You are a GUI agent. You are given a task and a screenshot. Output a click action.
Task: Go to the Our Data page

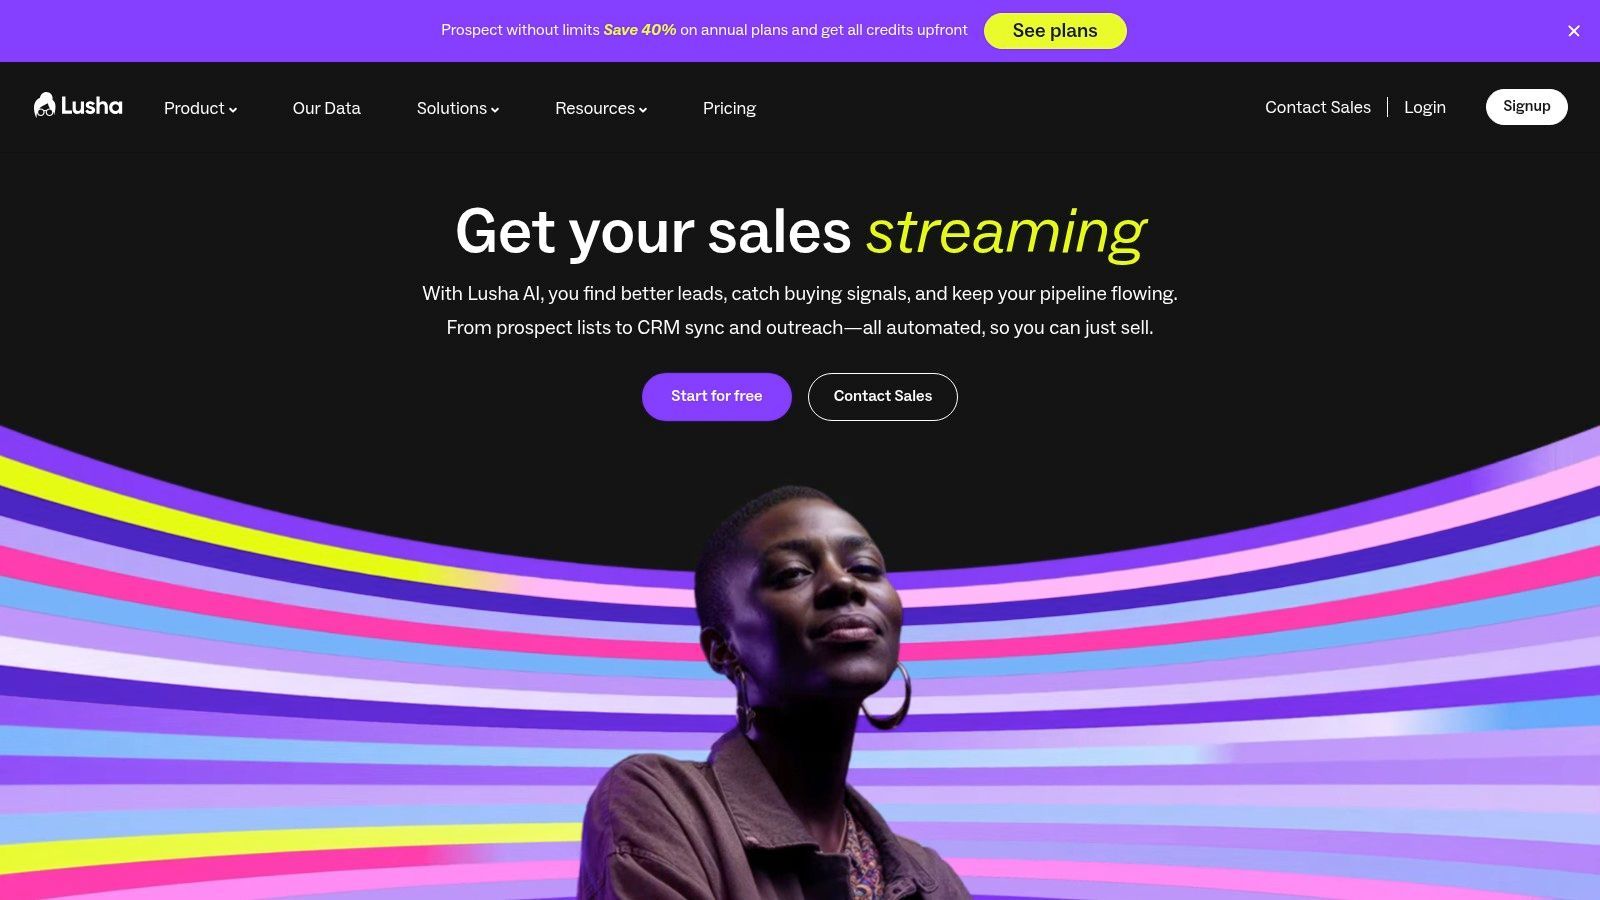[326, 108]
